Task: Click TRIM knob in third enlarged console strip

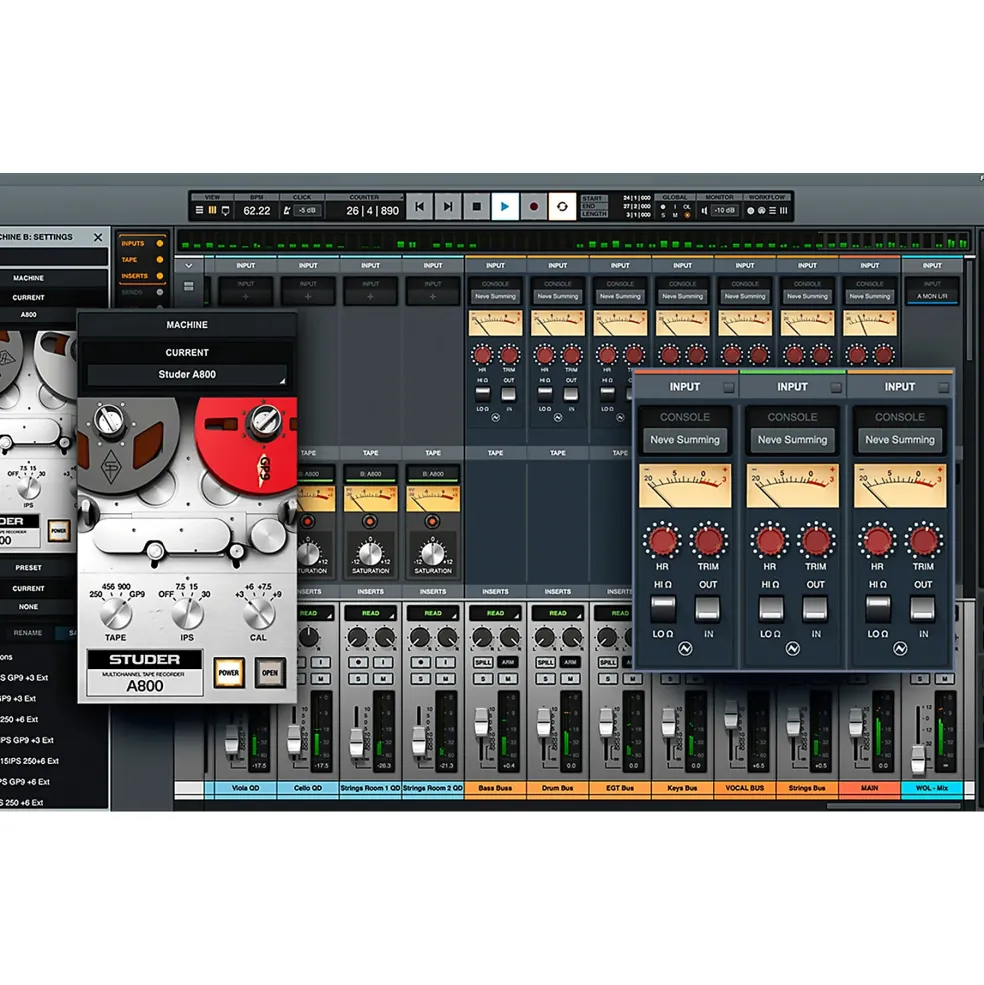Action: click(x=923, y=540)
